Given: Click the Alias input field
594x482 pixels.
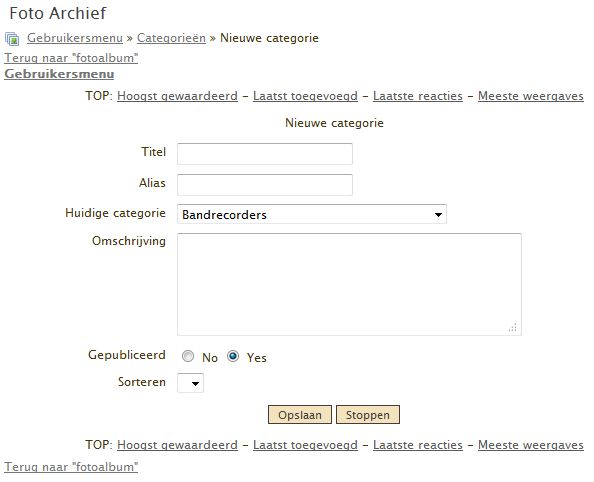Looking at the screenshot, I should tap(265, 185).
